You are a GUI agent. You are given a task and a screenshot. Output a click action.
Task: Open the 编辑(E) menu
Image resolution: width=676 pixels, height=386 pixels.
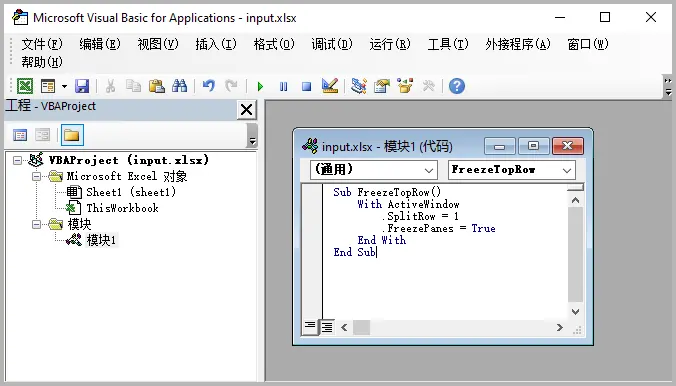click(x=100, y=44)
